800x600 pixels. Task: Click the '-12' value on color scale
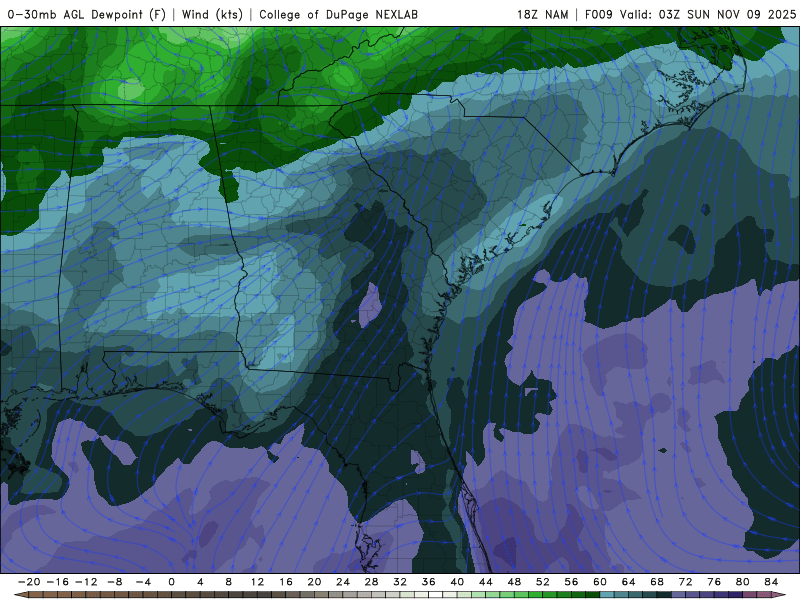click(86, 582)
